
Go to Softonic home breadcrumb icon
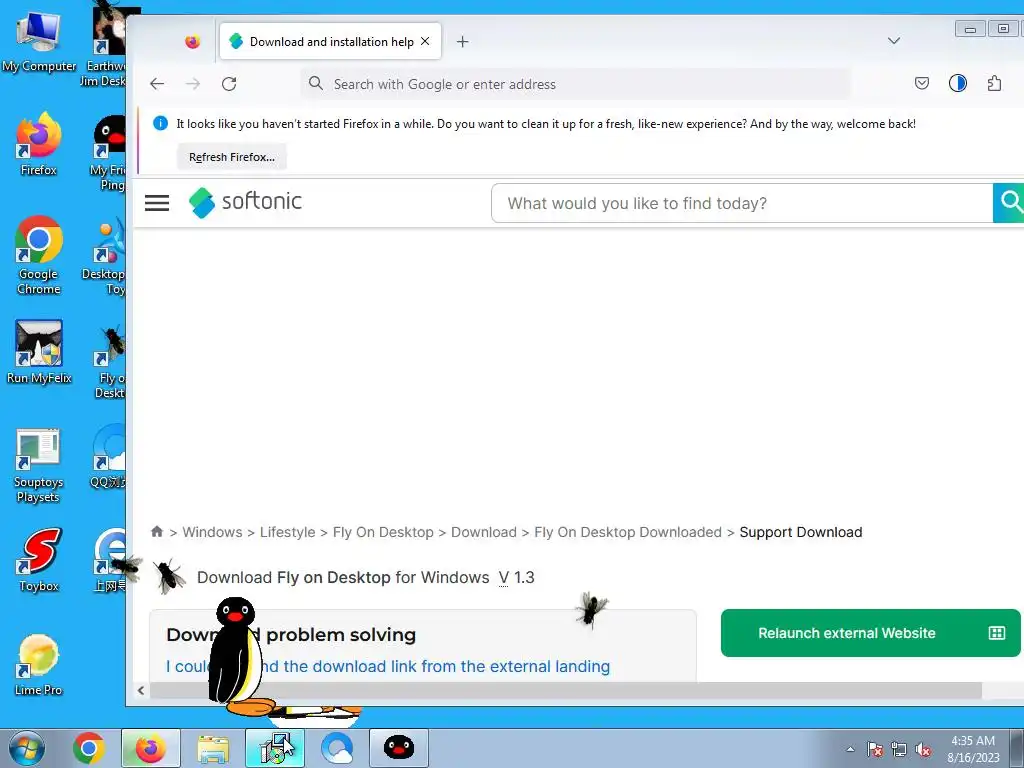[x=157, y=532]
